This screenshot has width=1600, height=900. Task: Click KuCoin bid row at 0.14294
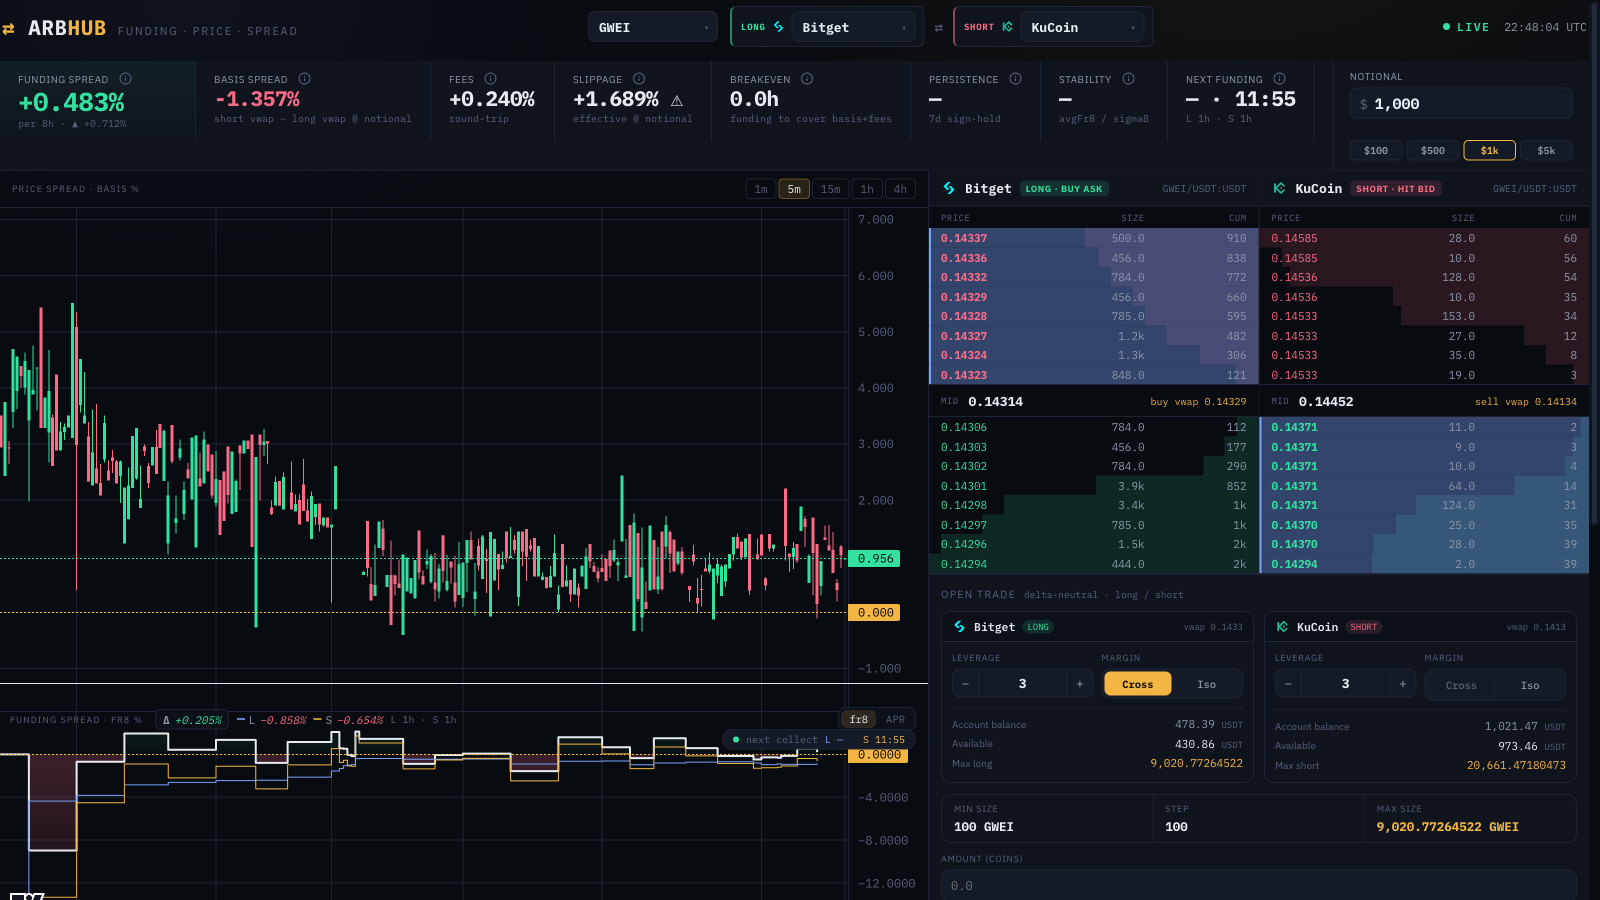[1423, 564]
